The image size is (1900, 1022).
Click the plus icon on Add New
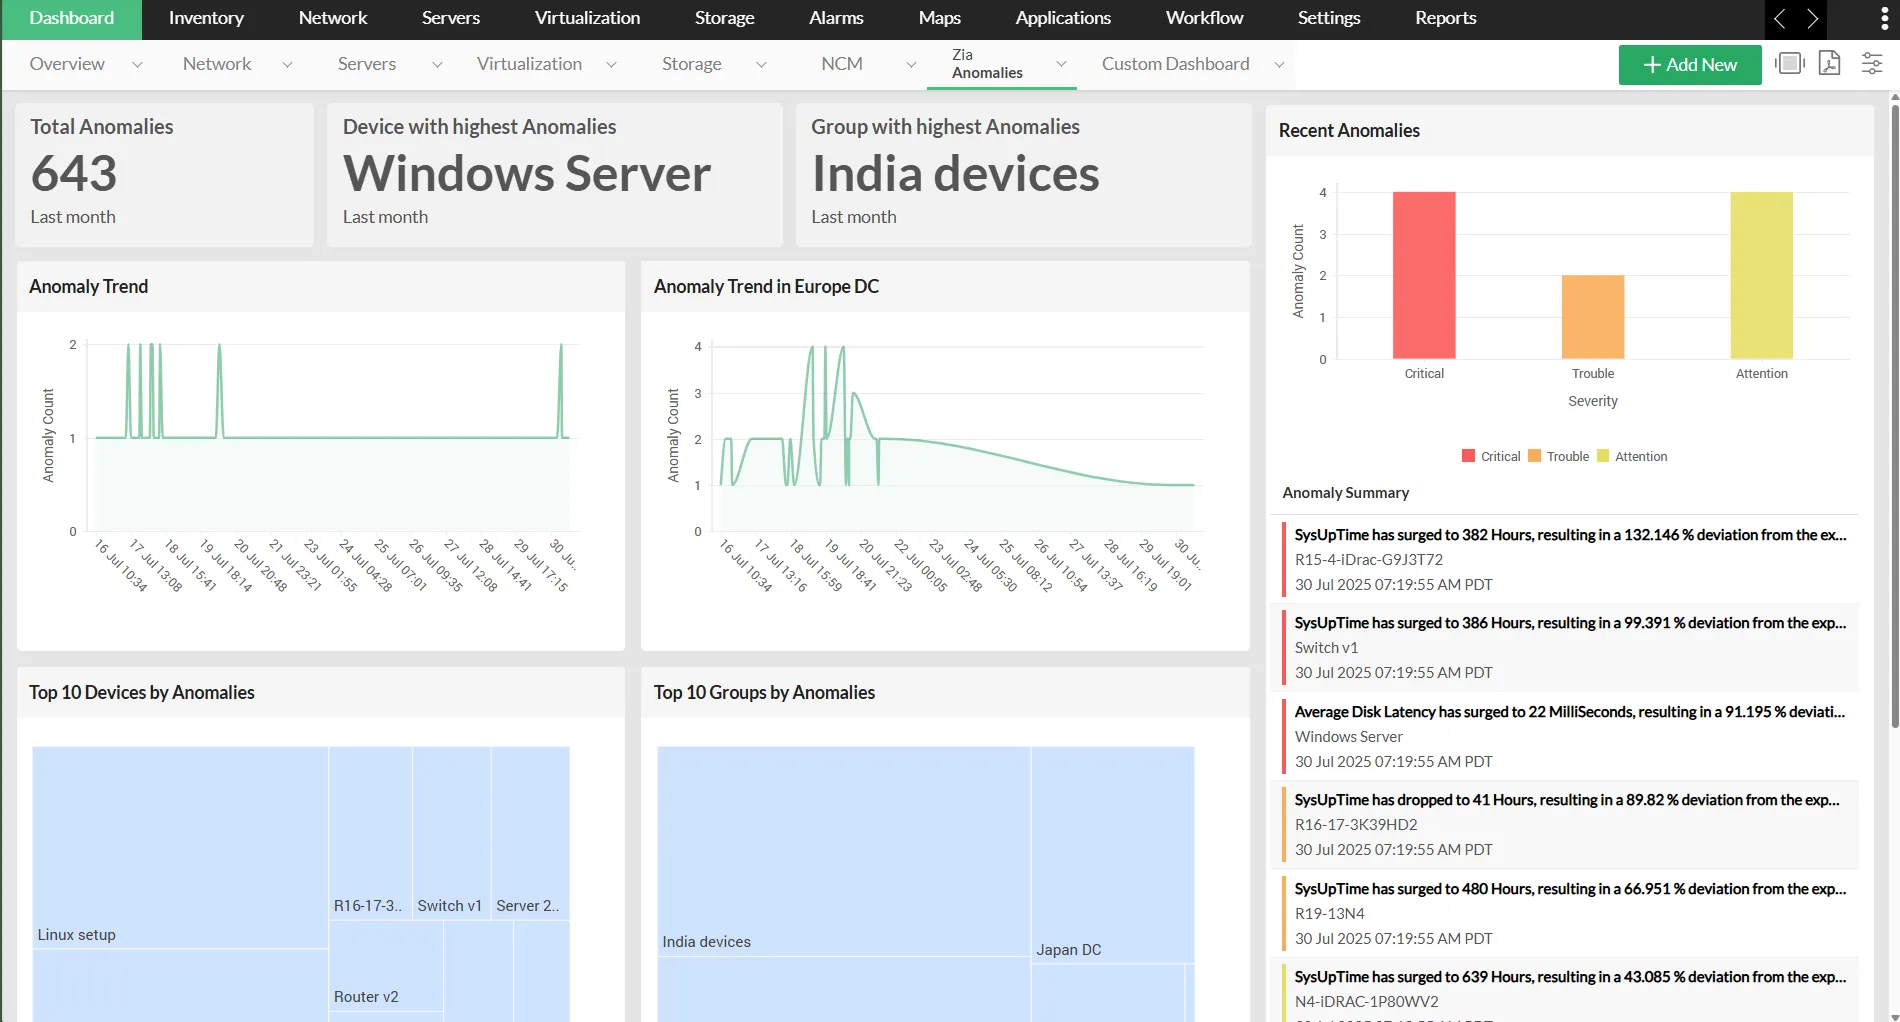click(1651, 64)
